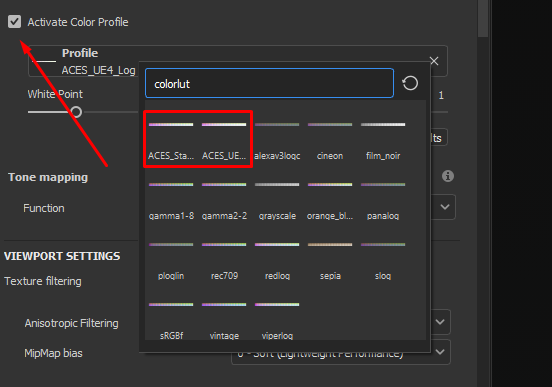Image resolution: width=552 pixels, height=387 pixels.
Task: Click the Tone mapping section label
Action: point(48,177)
